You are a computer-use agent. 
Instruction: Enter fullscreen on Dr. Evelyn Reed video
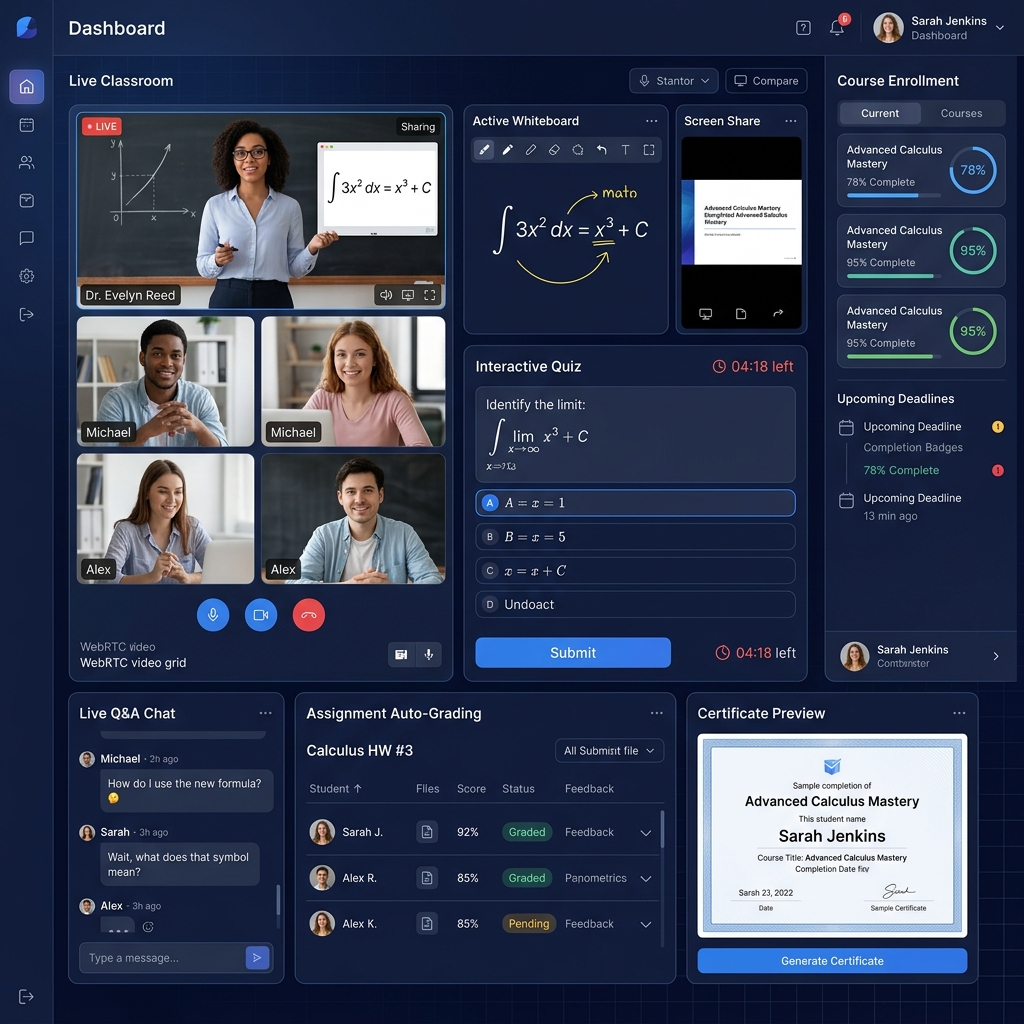point(430,295)
